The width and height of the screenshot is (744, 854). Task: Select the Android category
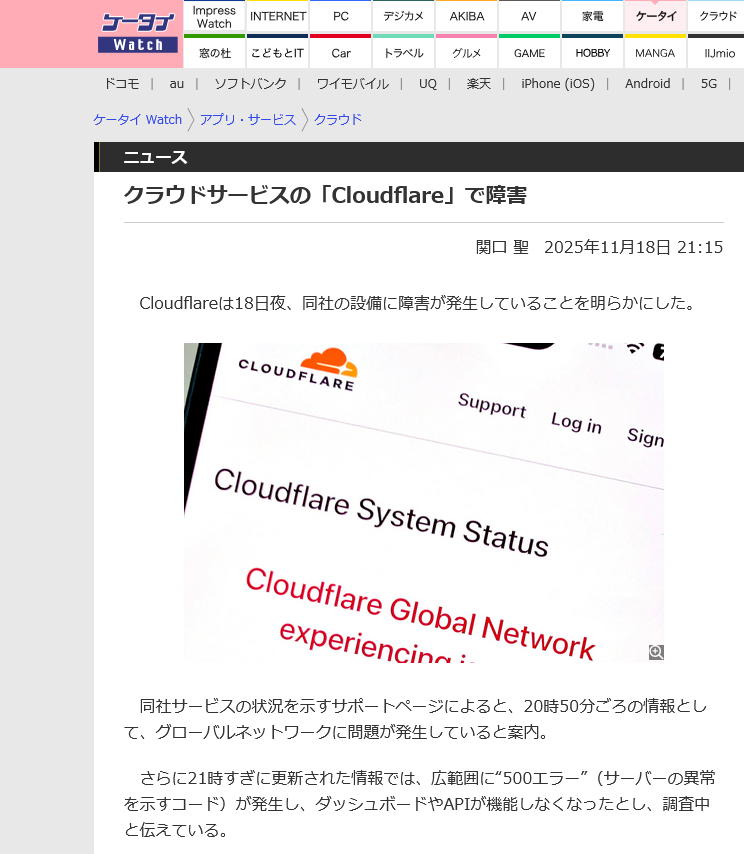(647, 84)
